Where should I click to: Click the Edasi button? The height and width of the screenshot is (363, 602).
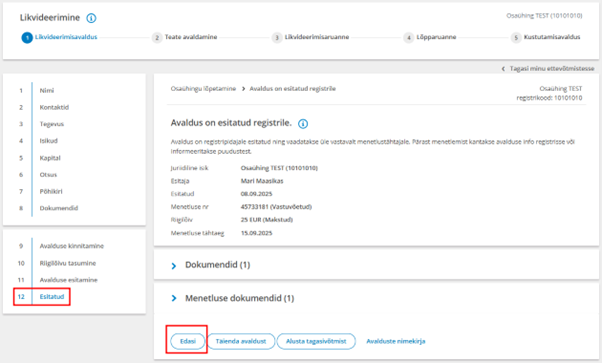[188, 341]
